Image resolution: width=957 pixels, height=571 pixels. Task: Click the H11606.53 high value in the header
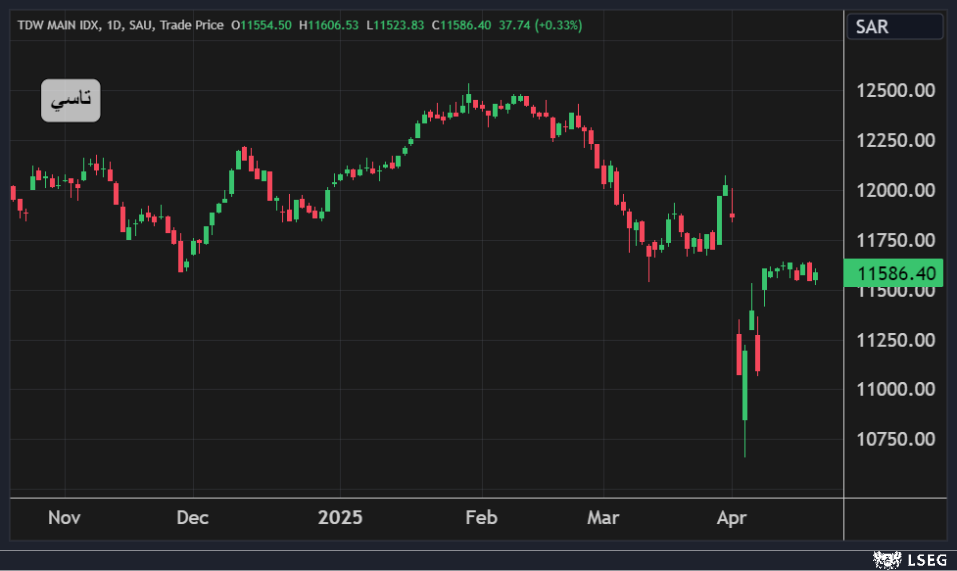pyautogui.click(x=329, y=25)
